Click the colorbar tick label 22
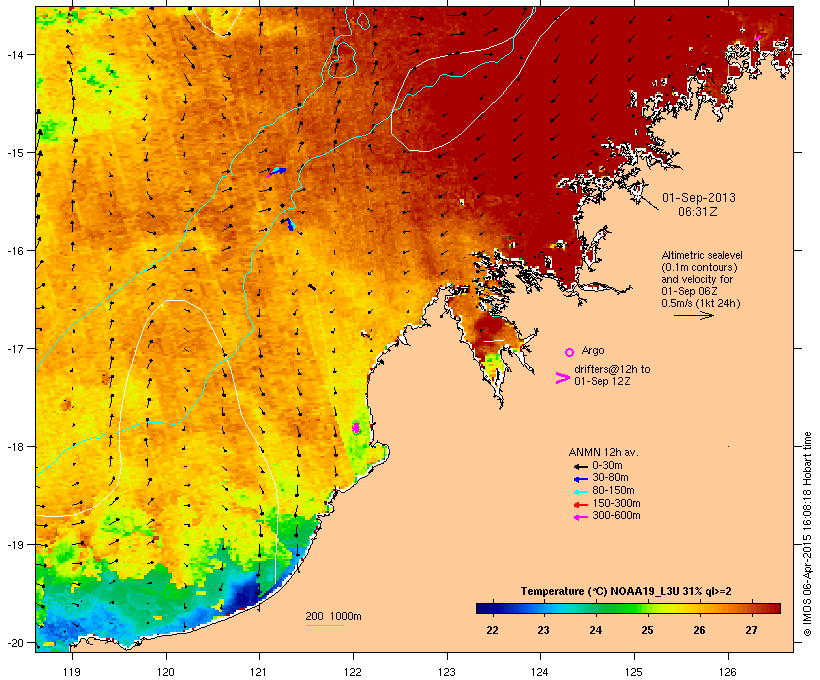Viewport: 820px width, 680px height. 492,630
